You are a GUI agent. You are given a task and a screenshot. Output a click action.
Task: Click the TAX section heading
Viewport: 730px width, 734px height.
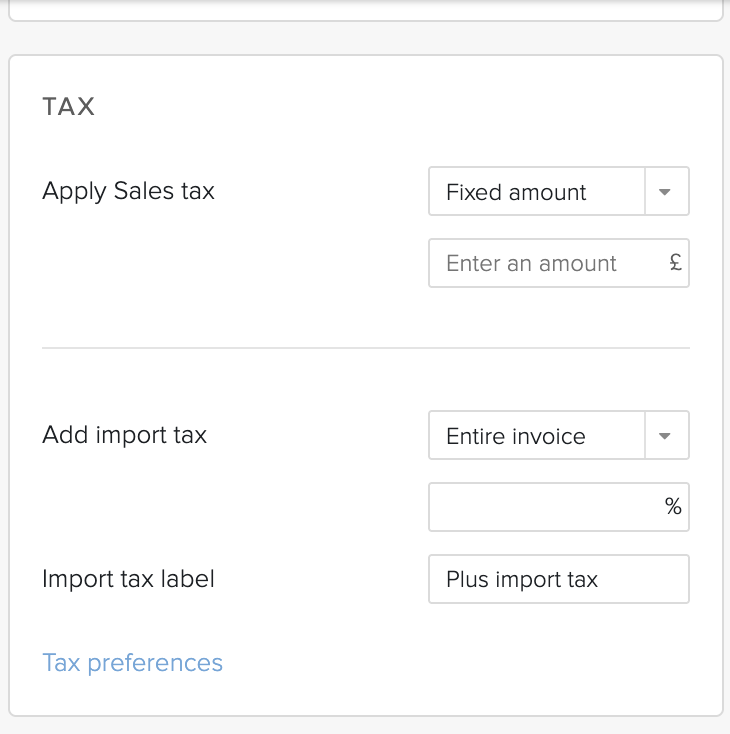click(x=68, y=106)
